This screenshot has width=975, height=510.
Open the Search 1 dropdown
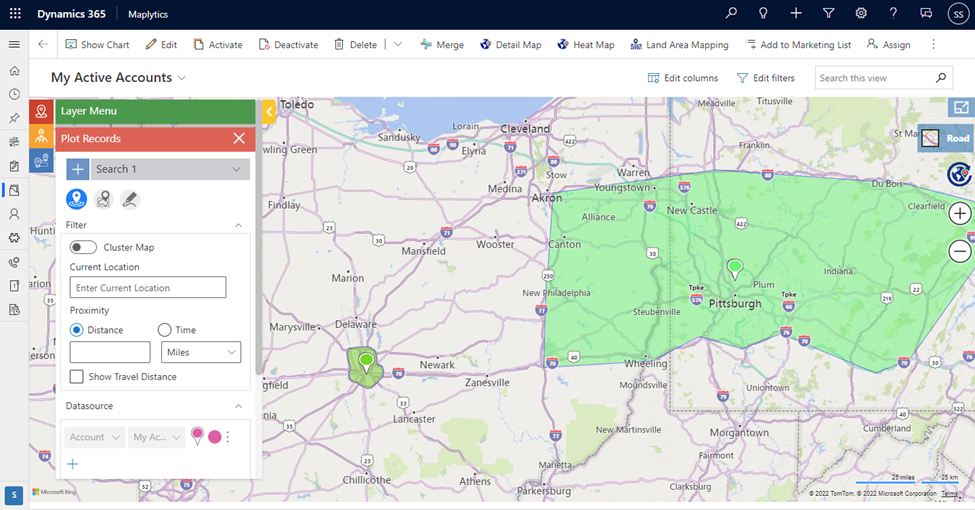[170, 169]
